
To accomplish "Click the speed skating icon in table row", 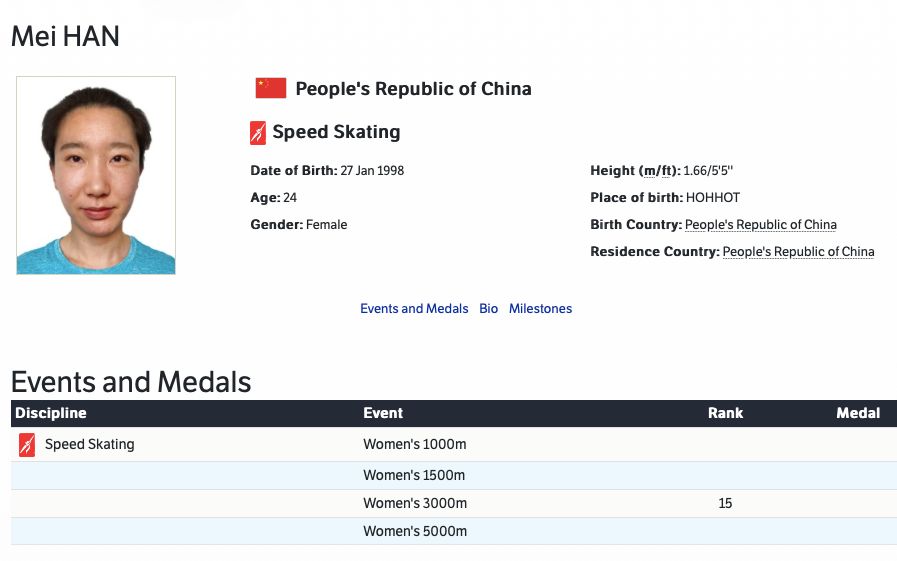I will [x=27, y=445].
